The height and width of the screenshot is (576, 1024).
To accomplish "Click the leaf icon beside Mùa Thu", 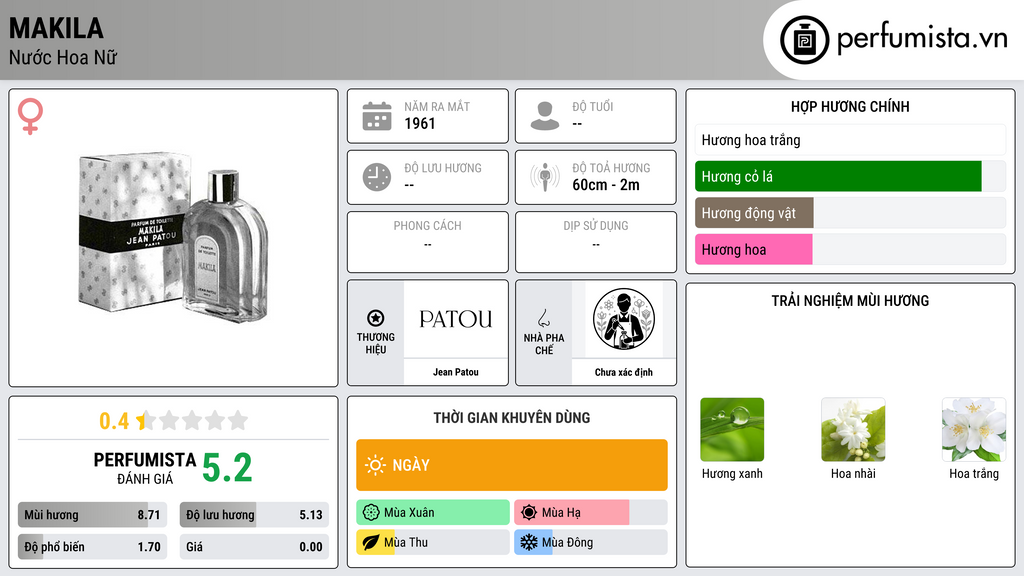I will [x=371, y=542].
